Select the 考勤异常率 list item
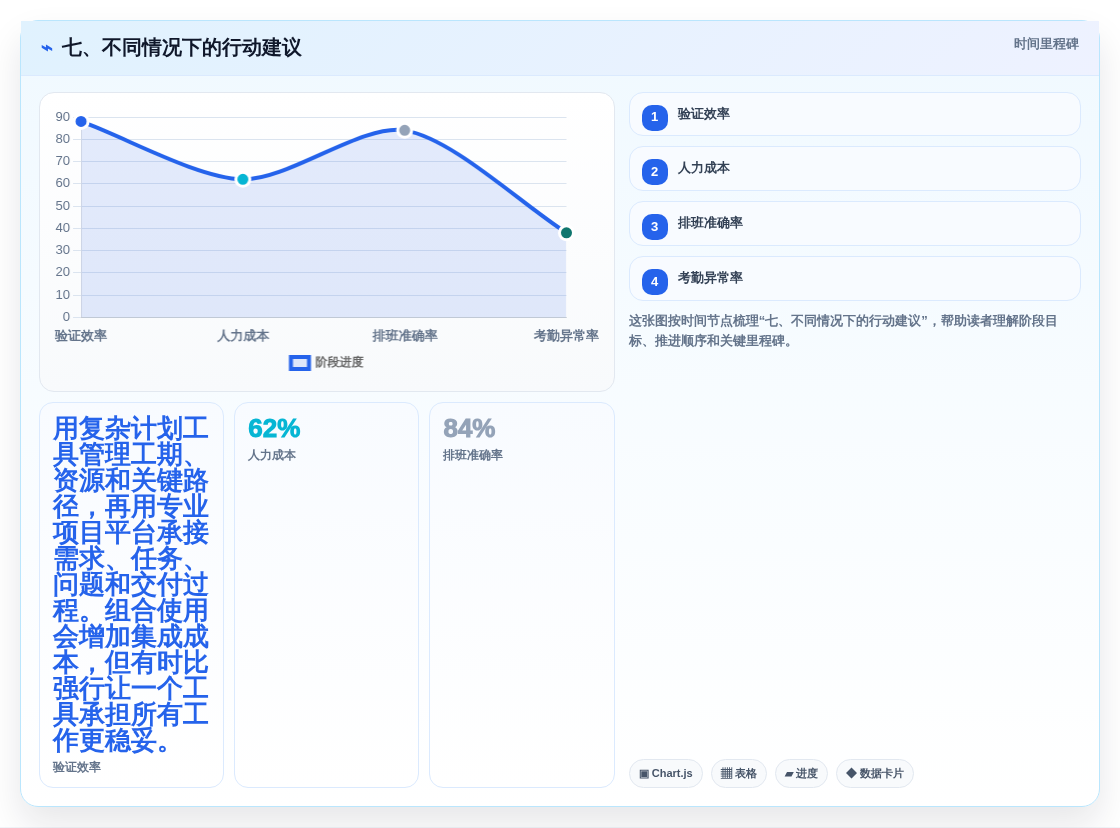Image resolution: width=1120 pixels, height=828 pixels. tap(854, 279)
